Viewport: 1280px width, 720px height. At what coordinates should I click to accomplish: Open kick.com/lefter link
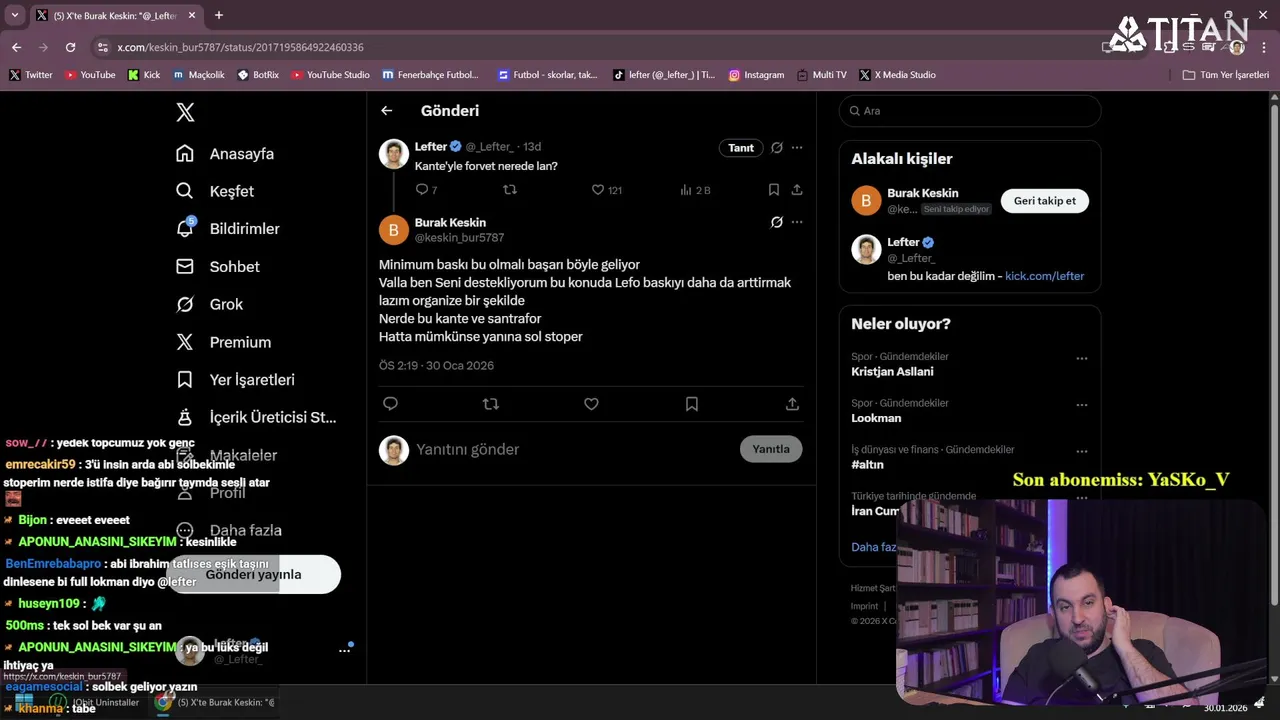[1044, 276]
